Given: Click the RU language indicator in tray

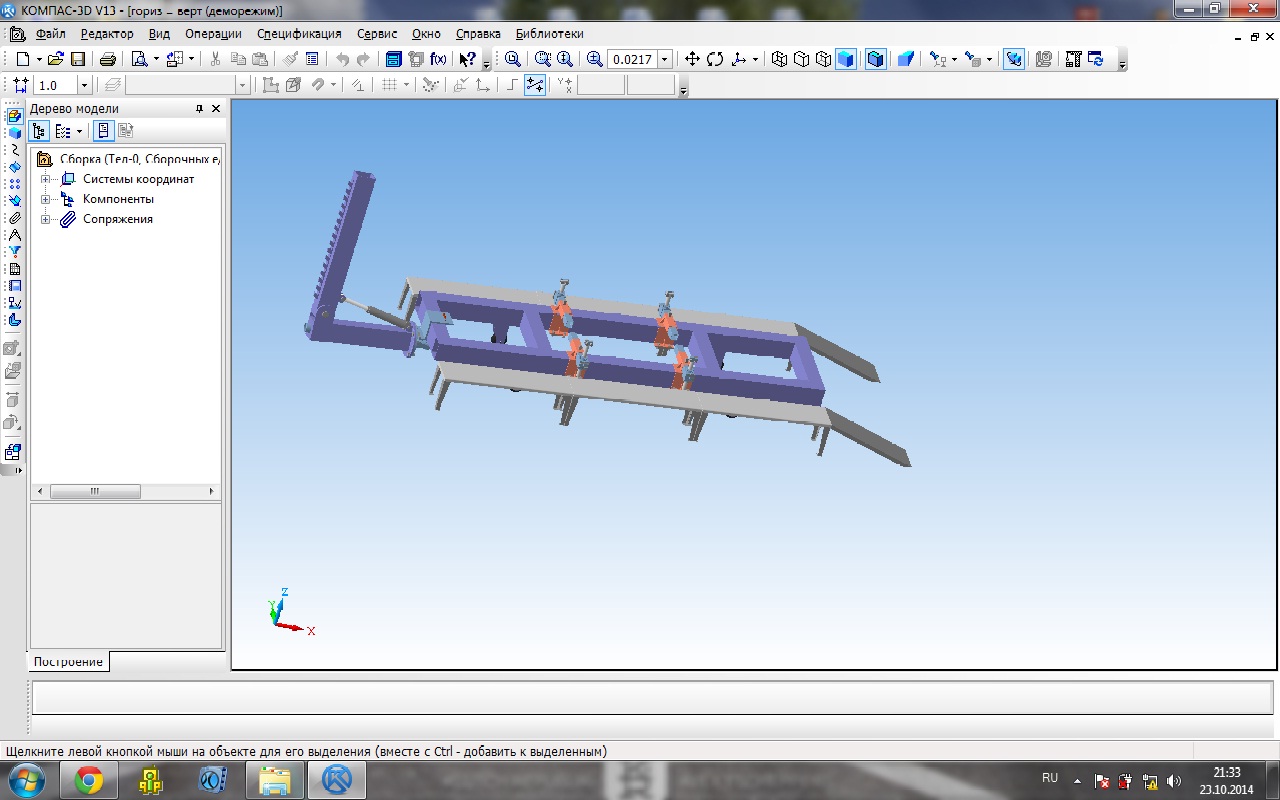Looking at the screenshot, I should click(1050, 777).
